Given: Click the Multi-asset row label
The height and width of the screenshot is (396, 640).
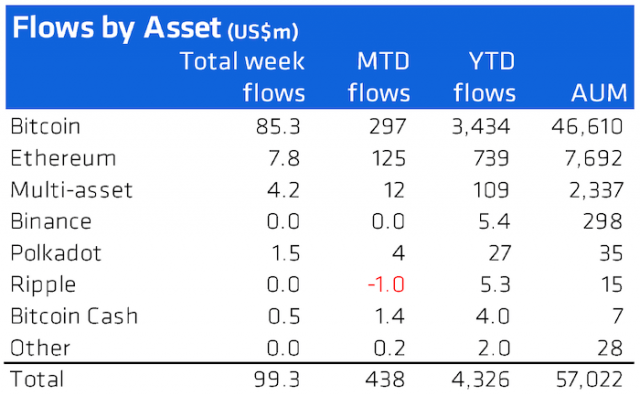Looking at the screenshot, I should click(x=71, y=190).
